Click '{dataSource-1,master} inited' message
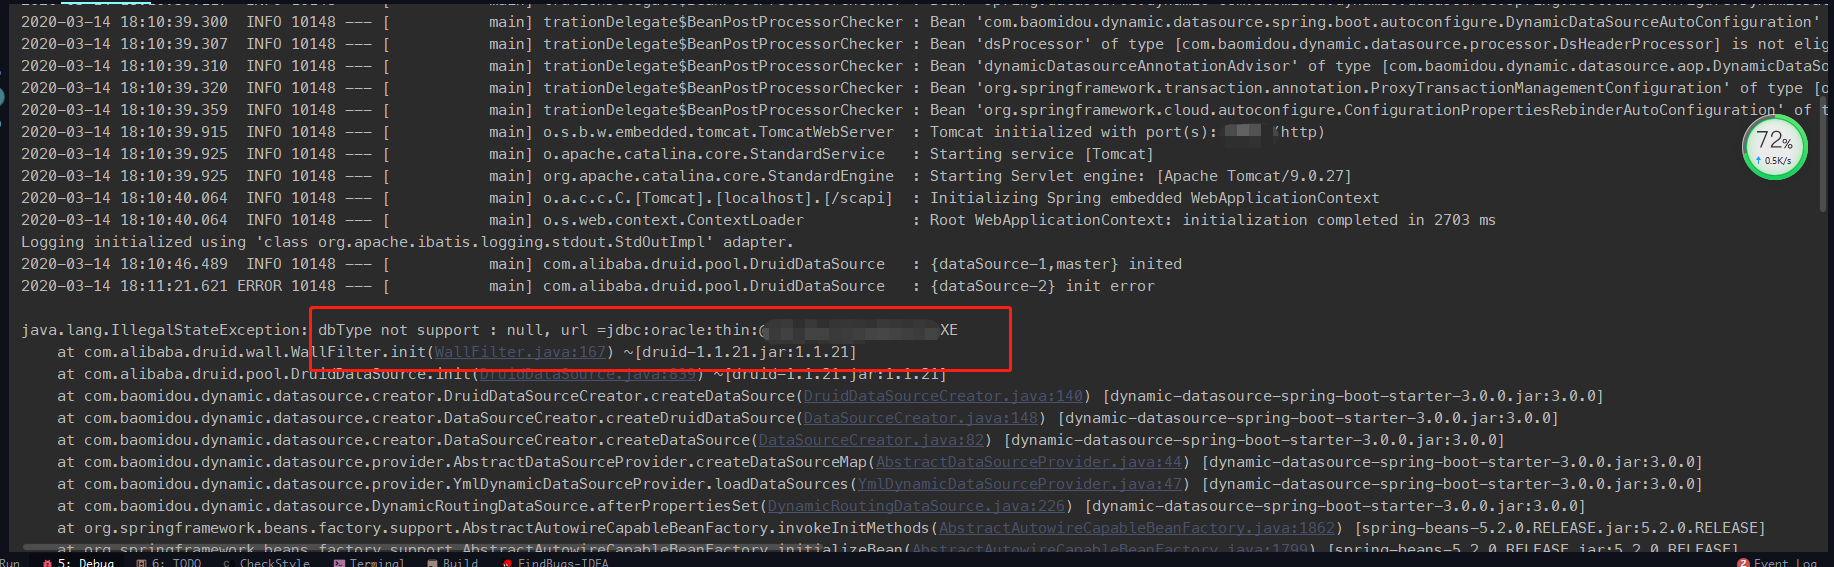The height and width of the screenshot is (567, 1834). (x=1056, y=264)
